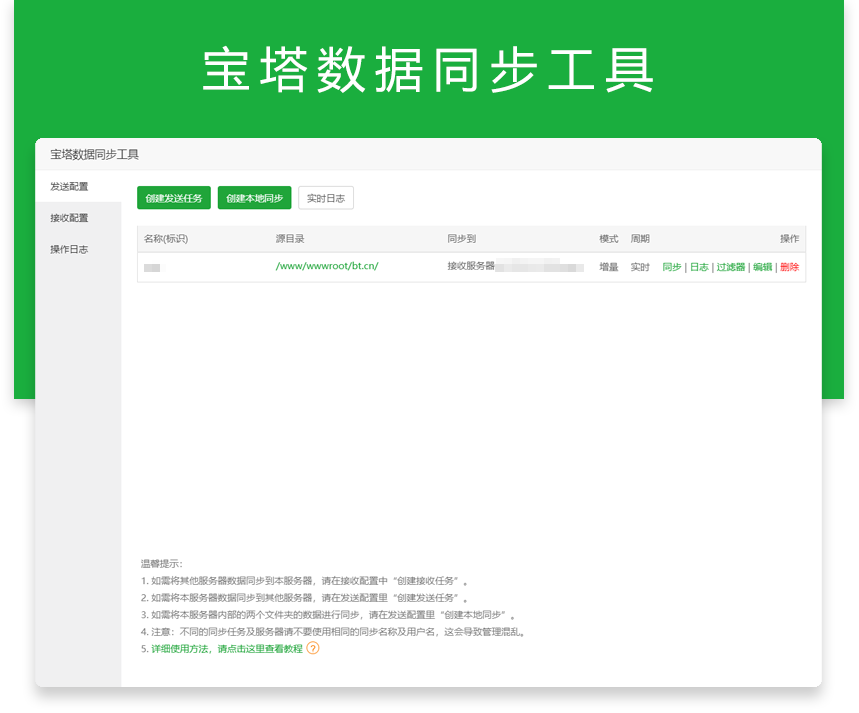859x713 pixels.
Task: Click 模式 column header
Action: pyautogui.click(x=609, y=239)
